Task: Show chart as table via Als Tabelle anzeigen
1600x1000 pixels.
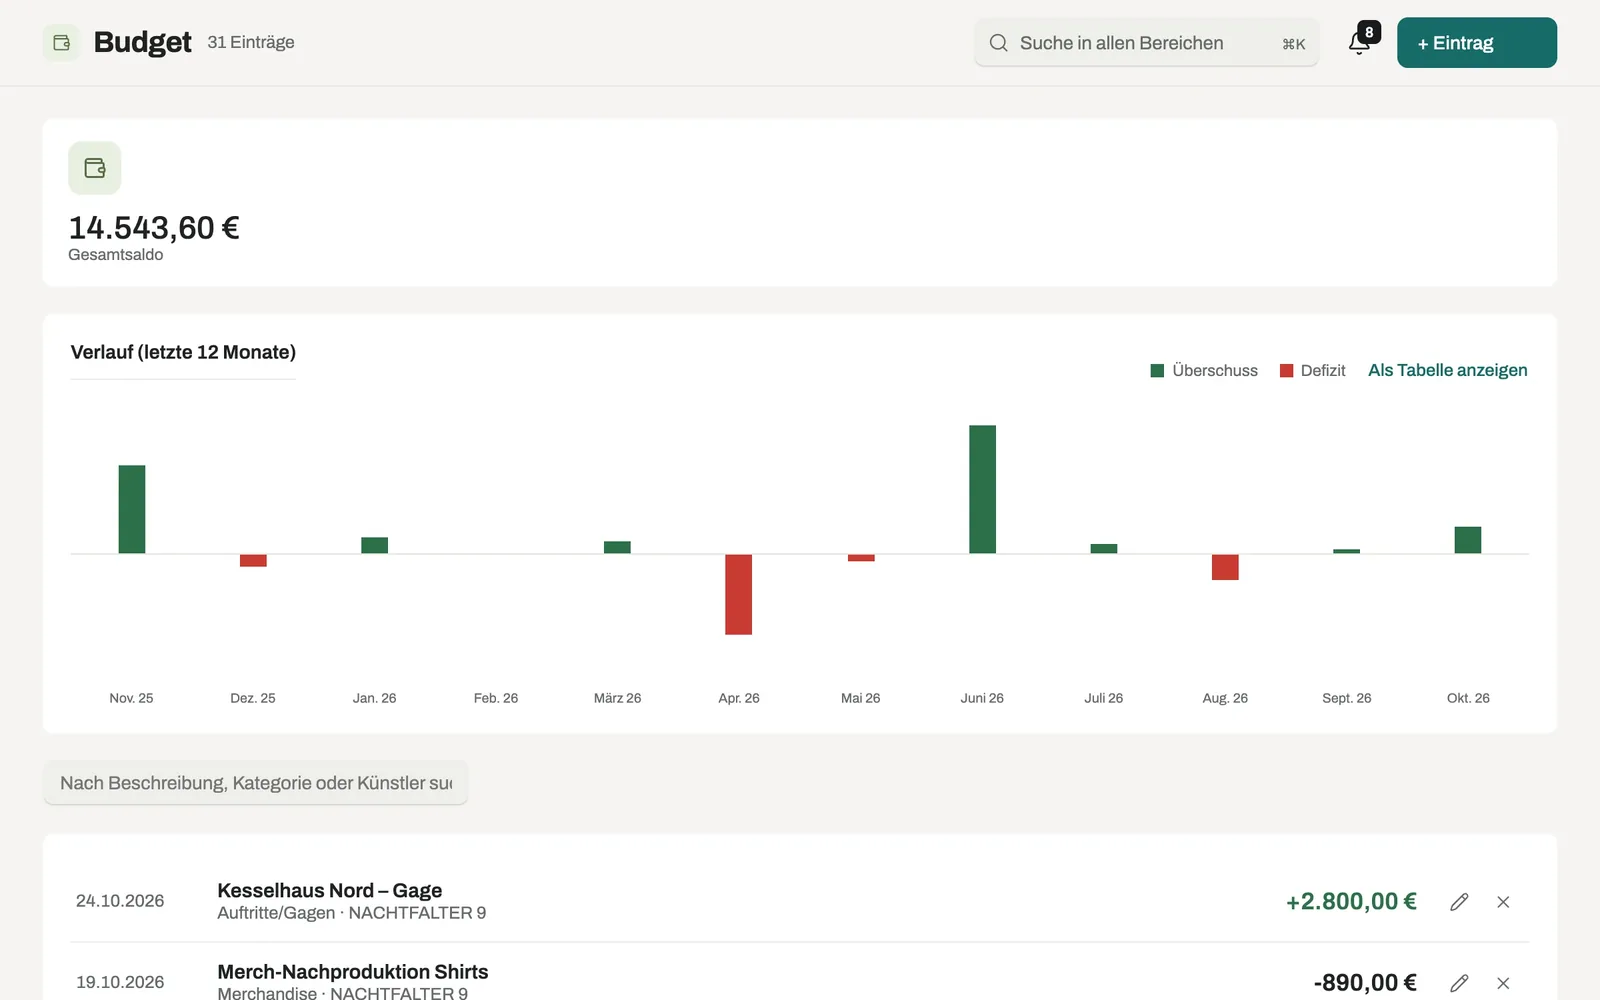Action: click(x=1447, y=370)
